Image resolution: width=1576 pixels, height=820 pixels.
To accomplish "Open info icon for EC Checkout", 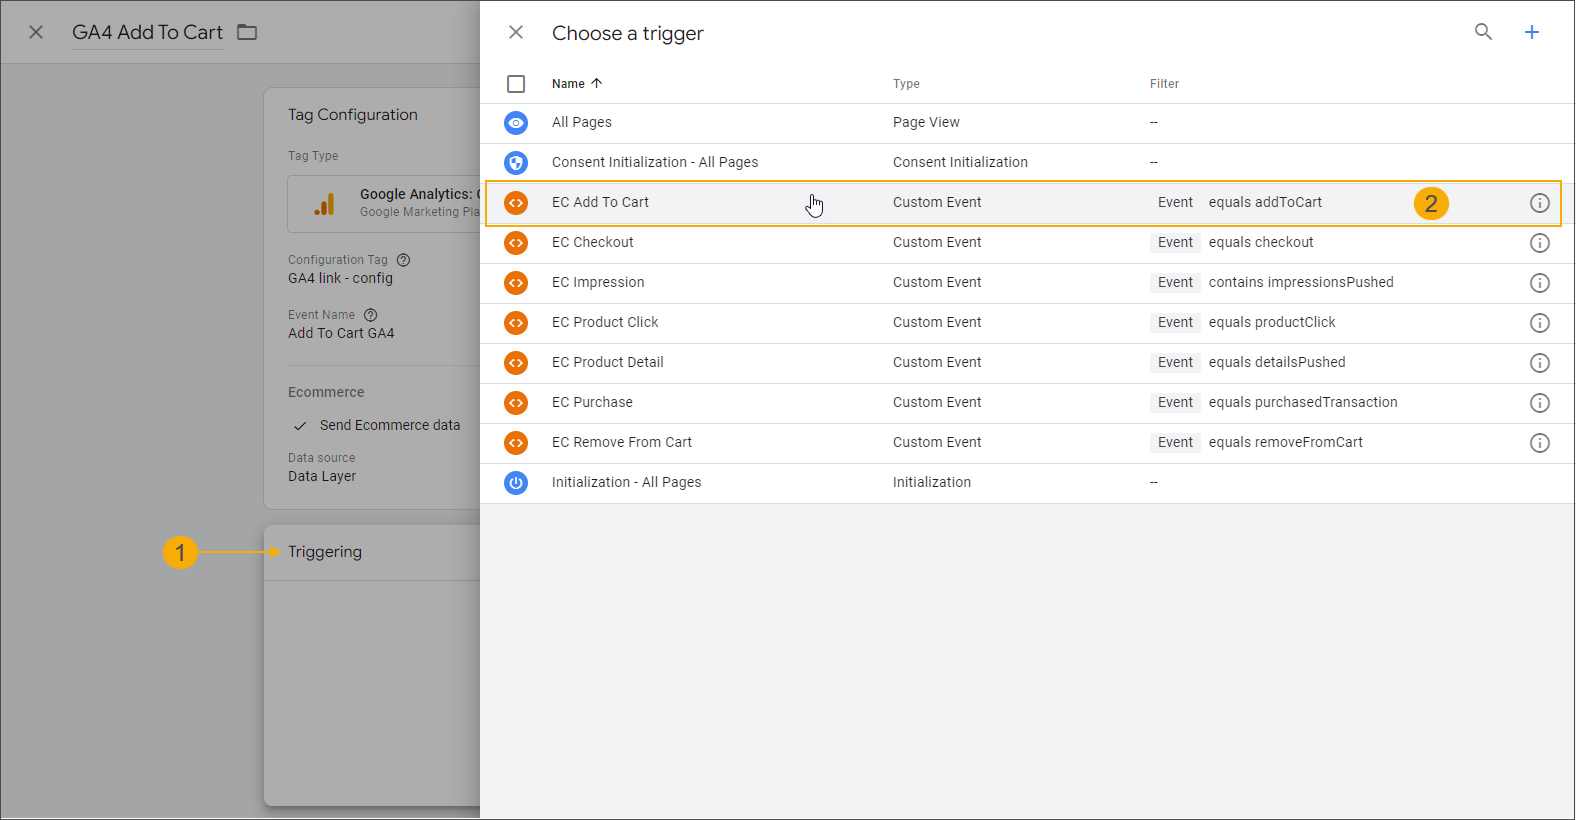I will (x=1540, y=243).
